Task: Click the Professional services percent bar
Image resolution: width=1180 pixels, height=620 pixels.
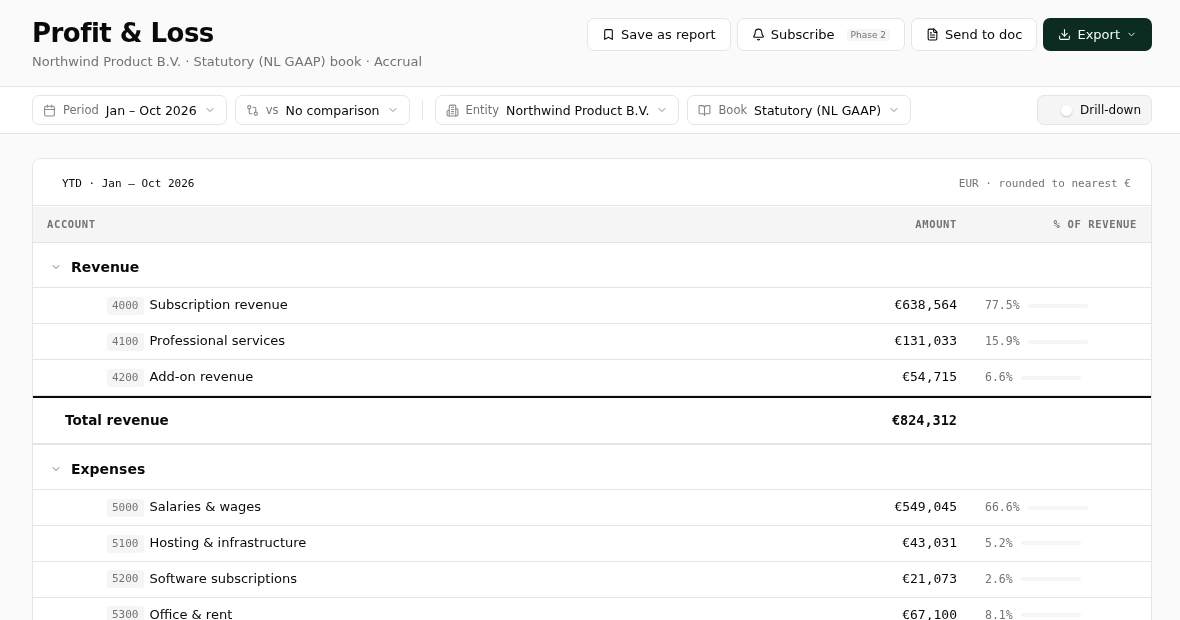Action: pyautogui.click(x=1057, y=342)
